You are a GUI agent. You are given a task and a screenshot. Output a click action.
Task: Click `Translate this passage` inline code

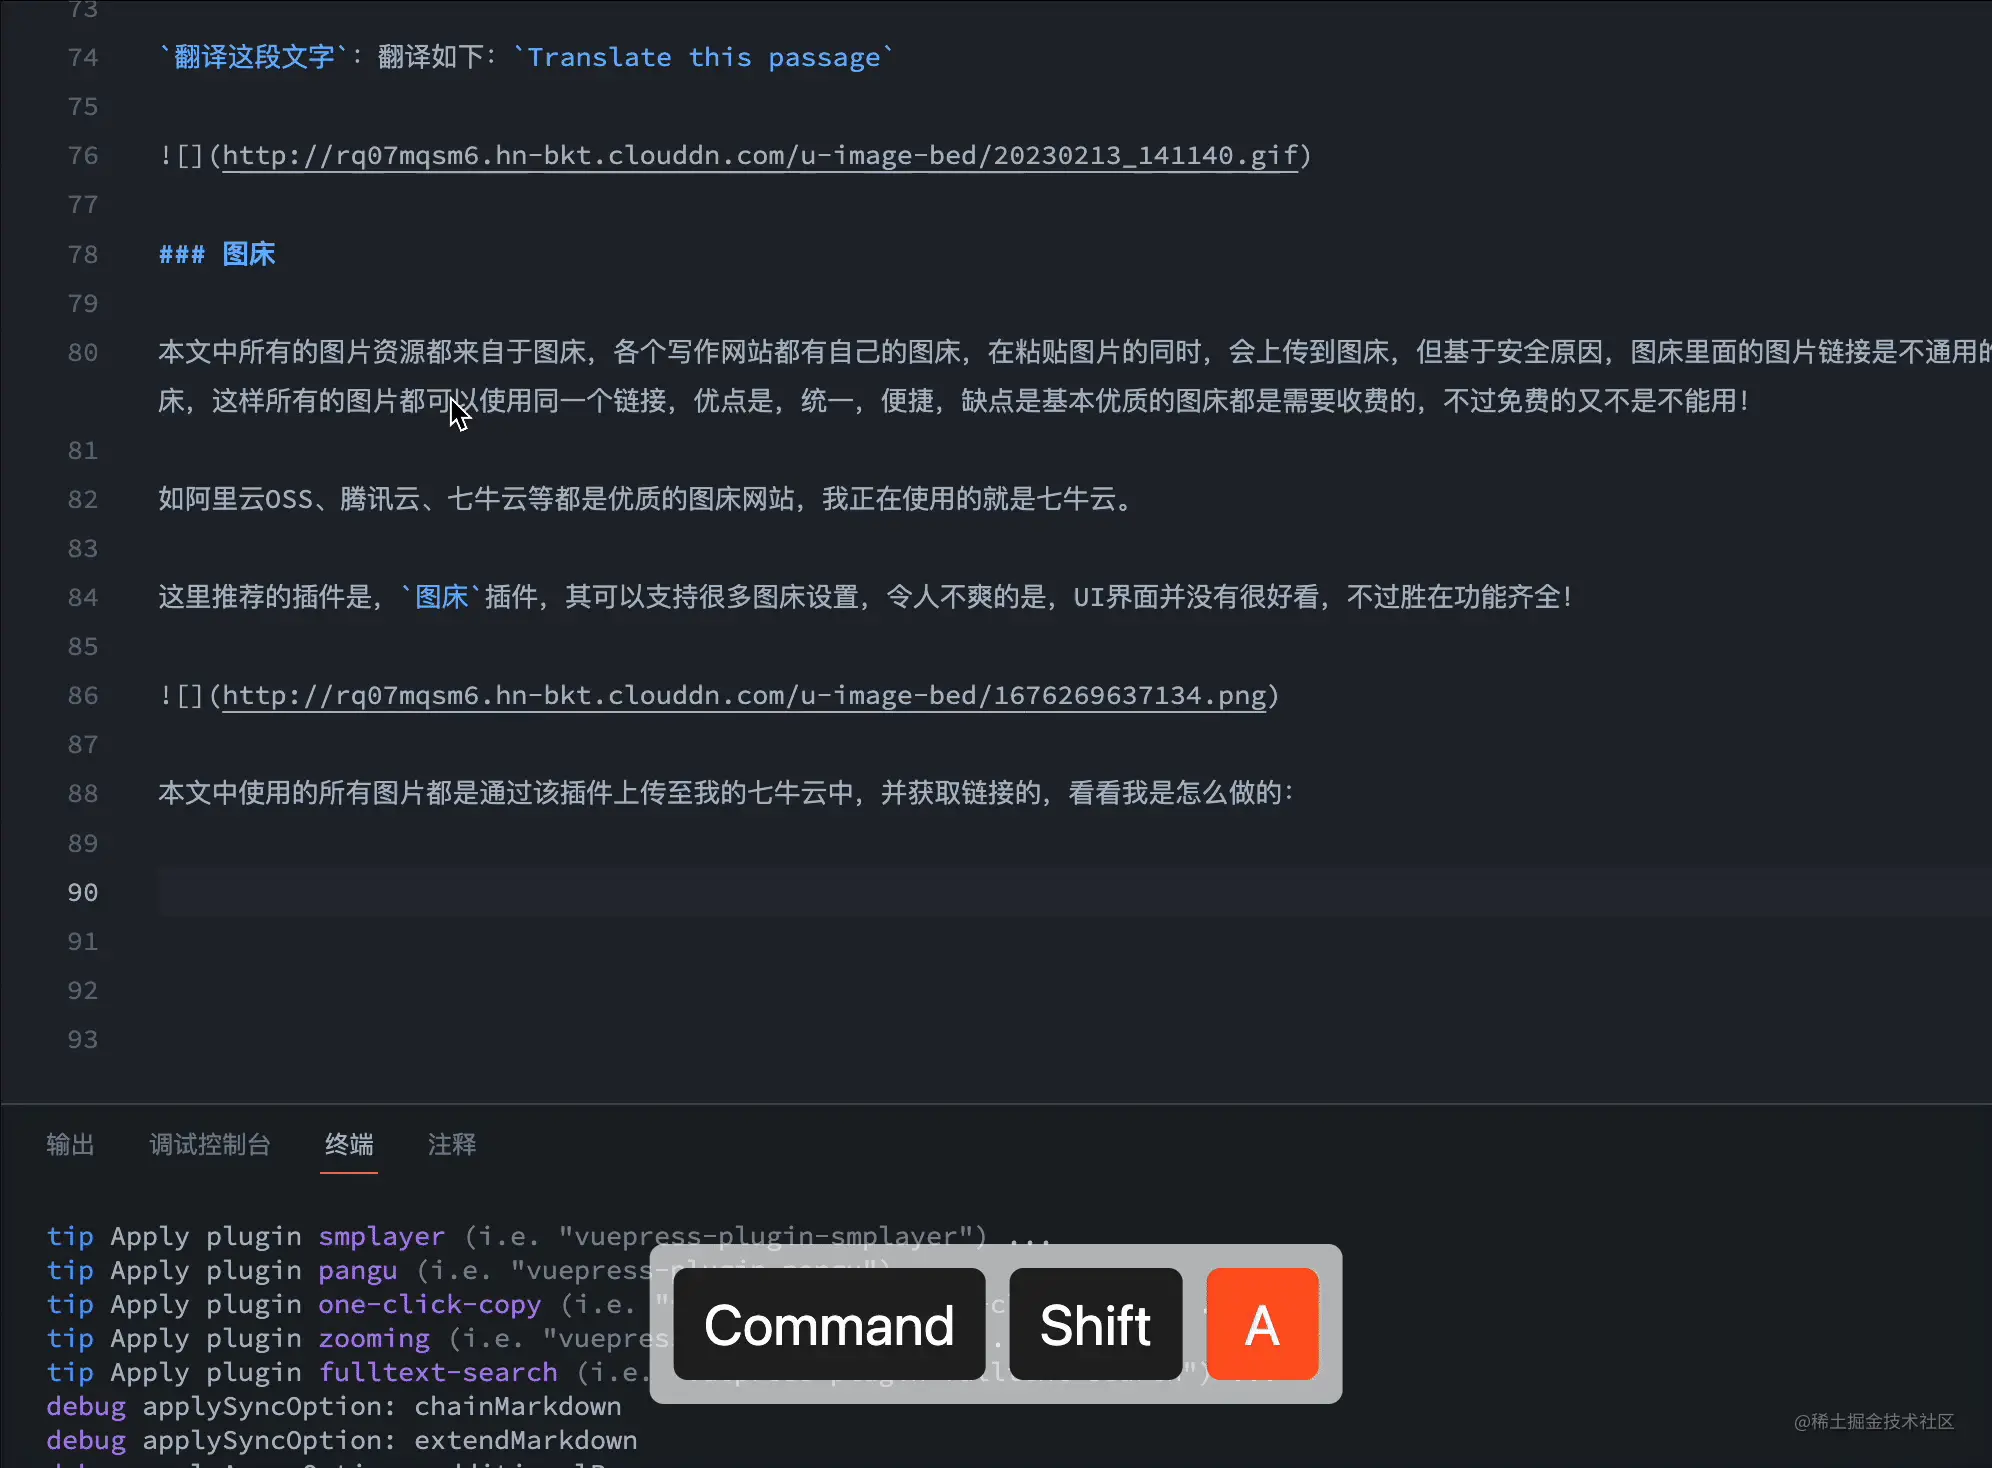(x=704, y=58)
